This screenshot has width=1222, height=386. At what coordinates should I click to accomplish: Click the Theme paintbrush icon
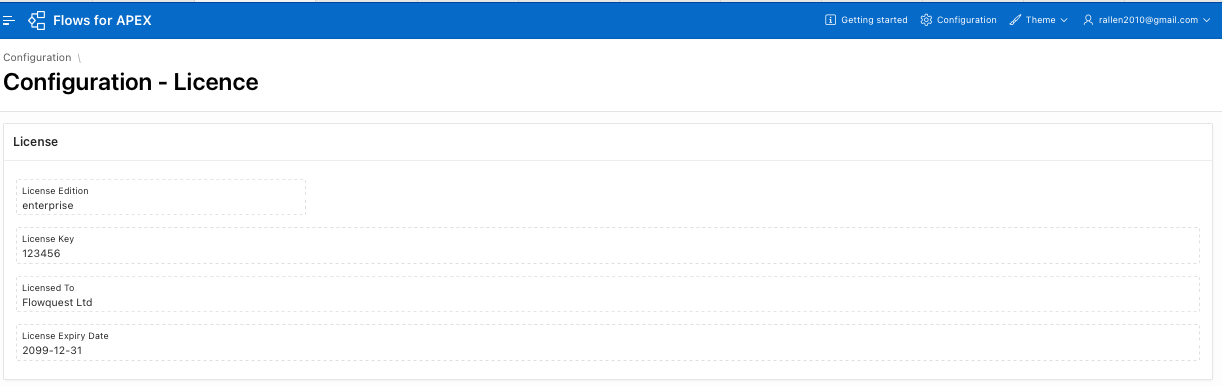pyautogui.click(x=1015, y=20)
